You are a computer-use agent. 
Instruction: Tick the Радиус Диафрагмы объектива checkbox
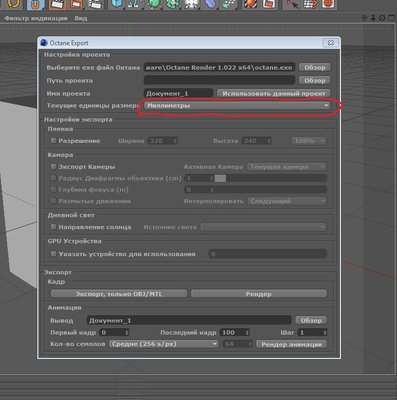pyautogui.click(x=53, y=178)
